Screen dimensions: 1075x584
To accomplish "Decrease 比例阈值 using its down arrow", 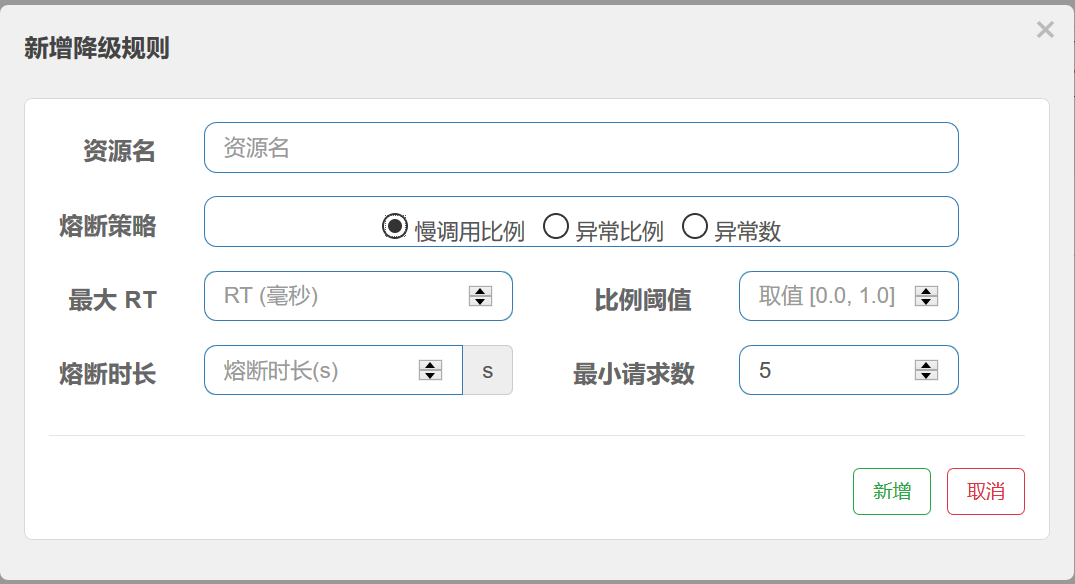I will [x=926, y=302].
